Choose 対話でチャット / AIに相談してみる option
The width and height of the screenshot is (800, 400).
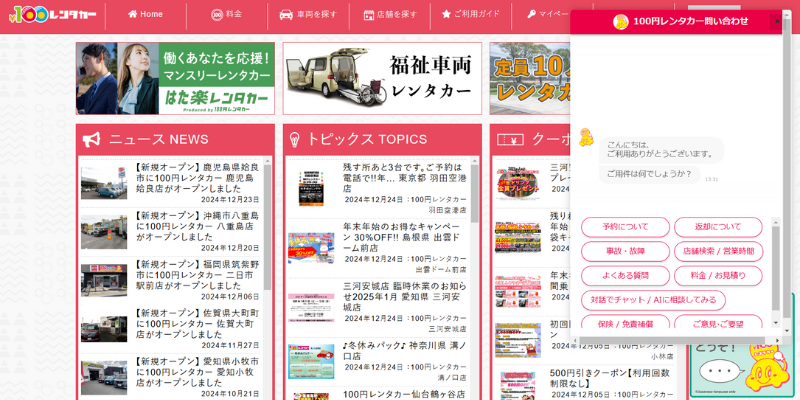pyautogui.click(x=653, y=300)
